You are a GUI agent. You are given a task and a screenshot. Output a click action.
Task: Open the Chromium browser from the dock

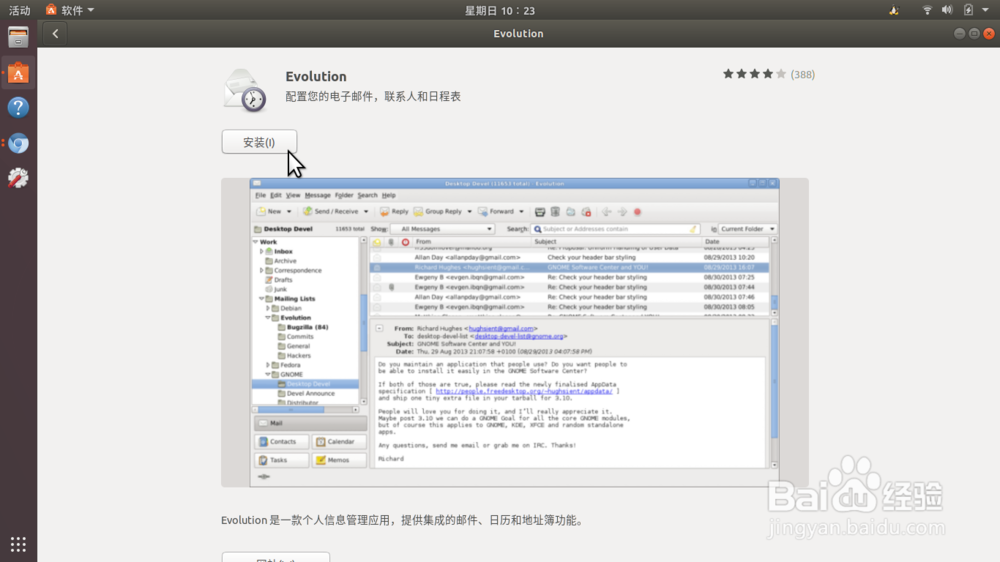coord(18,143)
